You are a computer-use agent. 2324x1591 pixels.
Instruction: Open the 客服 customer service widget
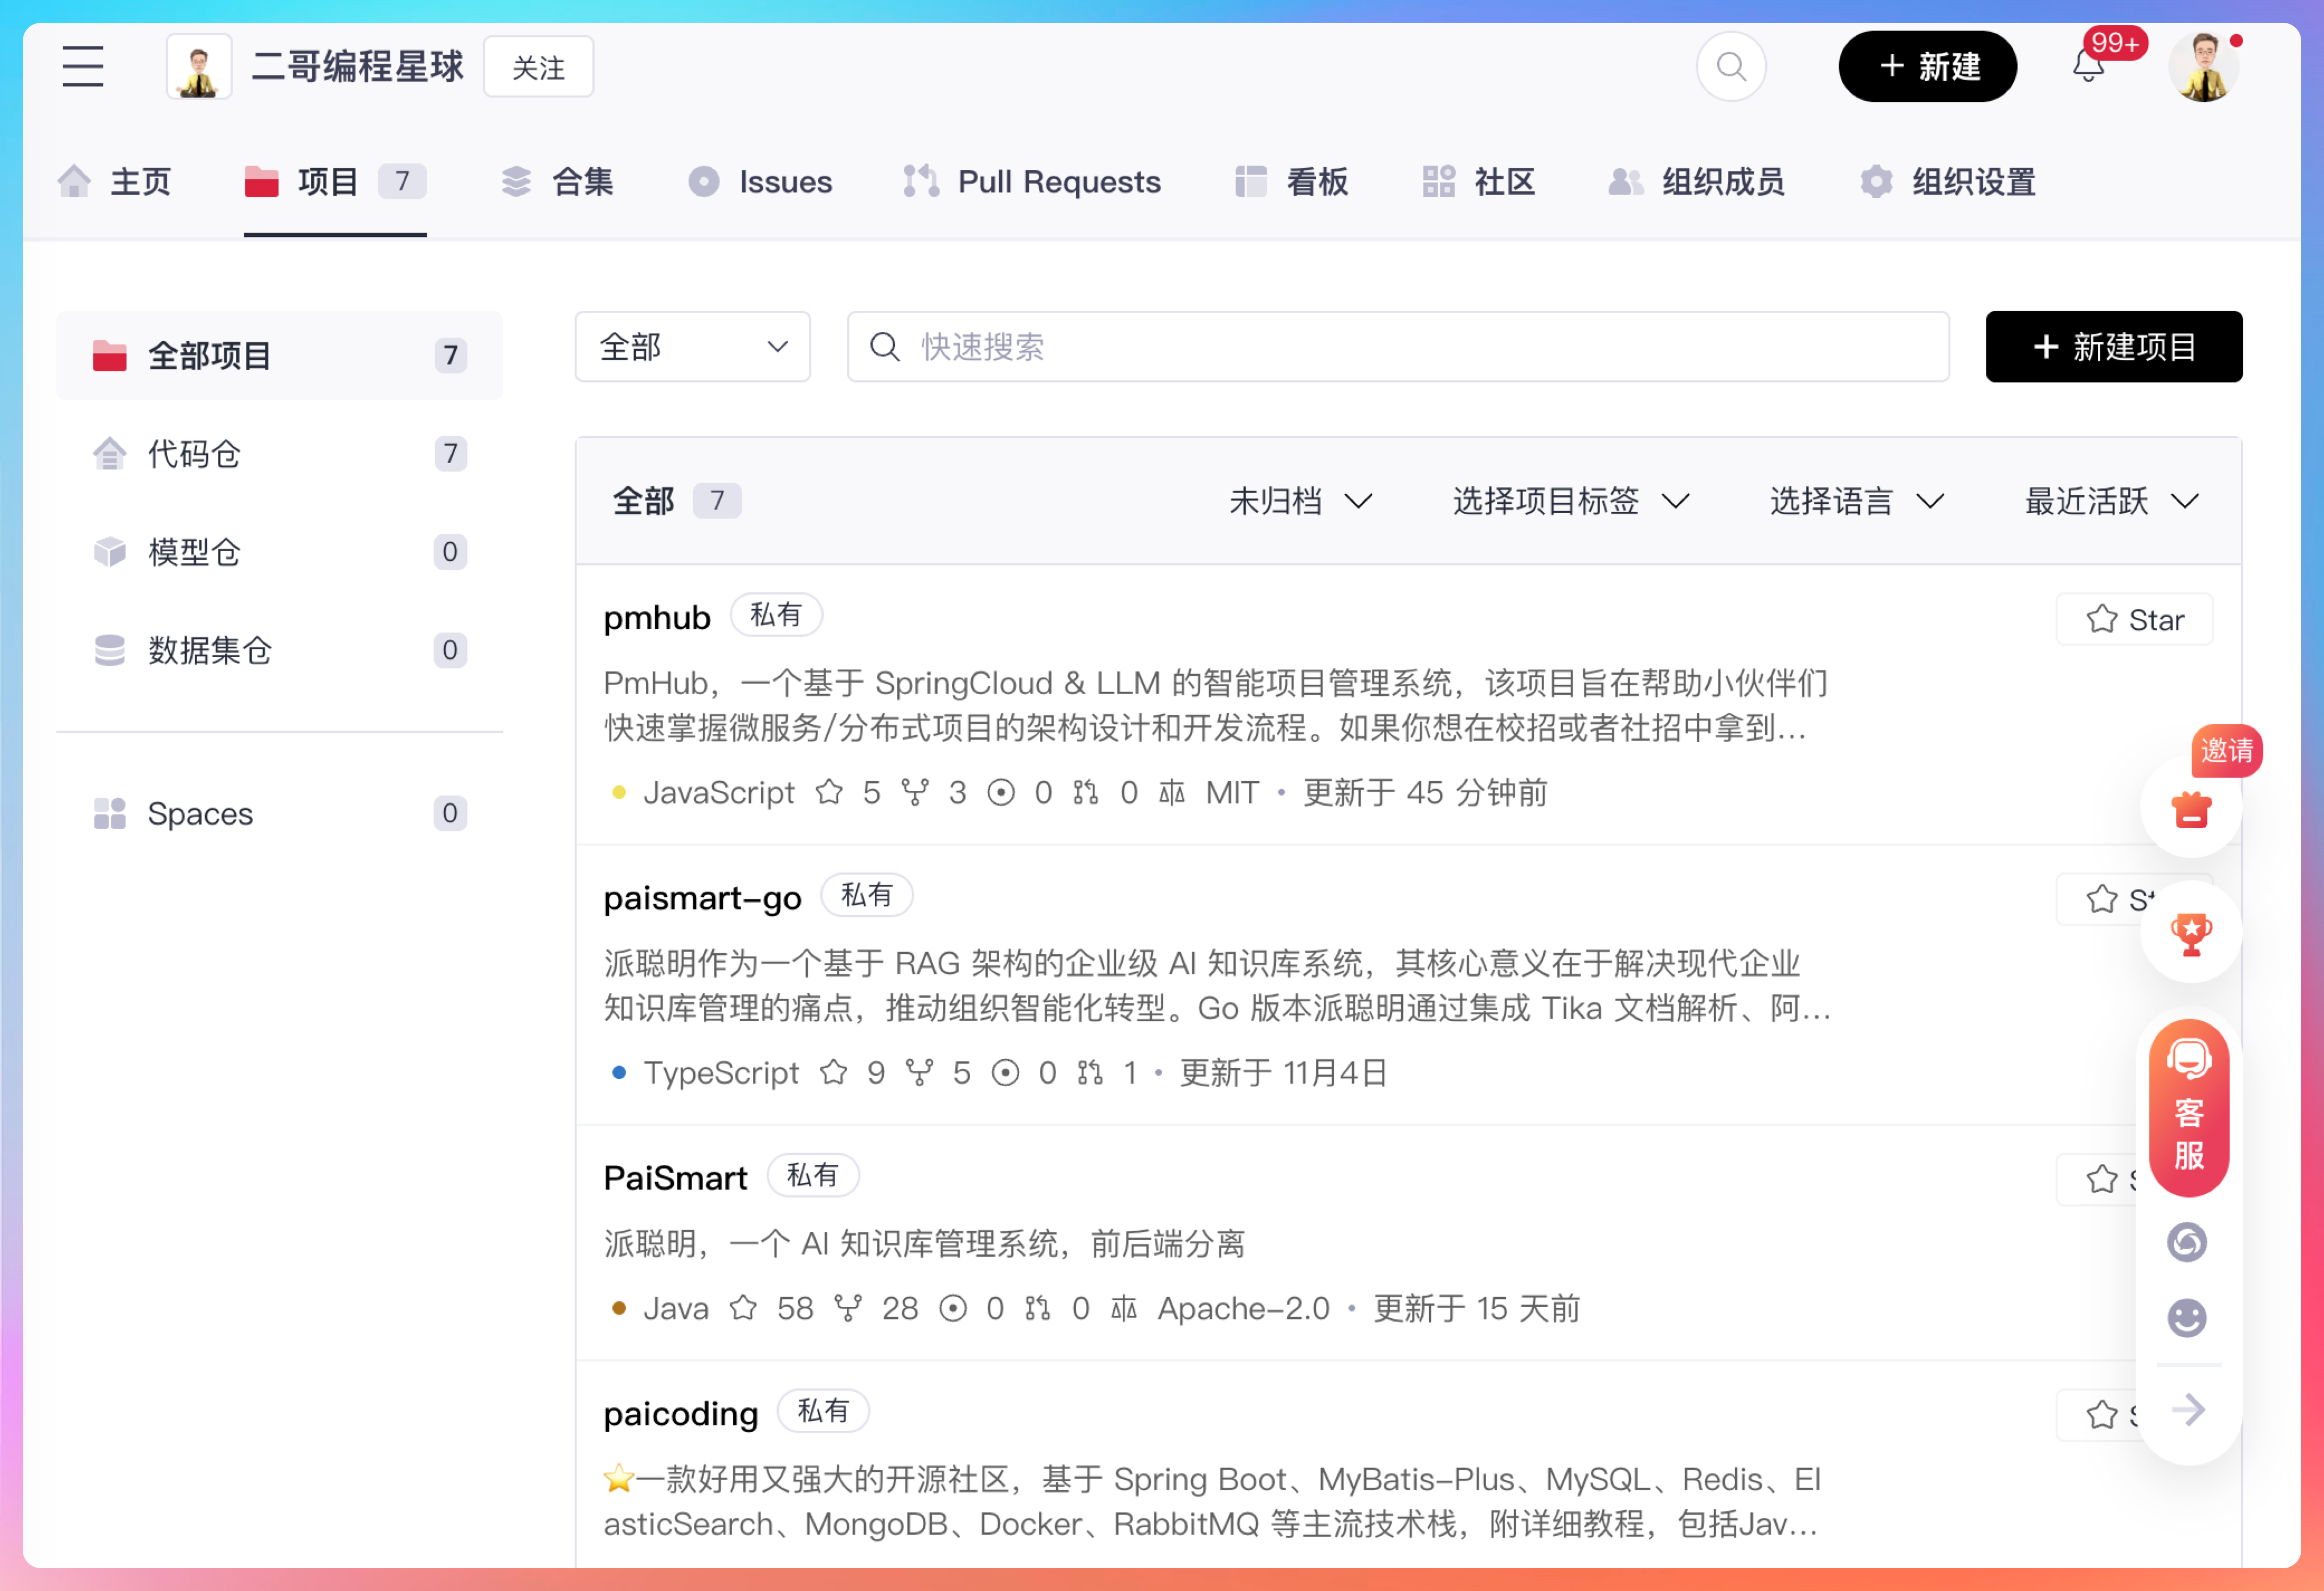click(x=2188, y=1108)
